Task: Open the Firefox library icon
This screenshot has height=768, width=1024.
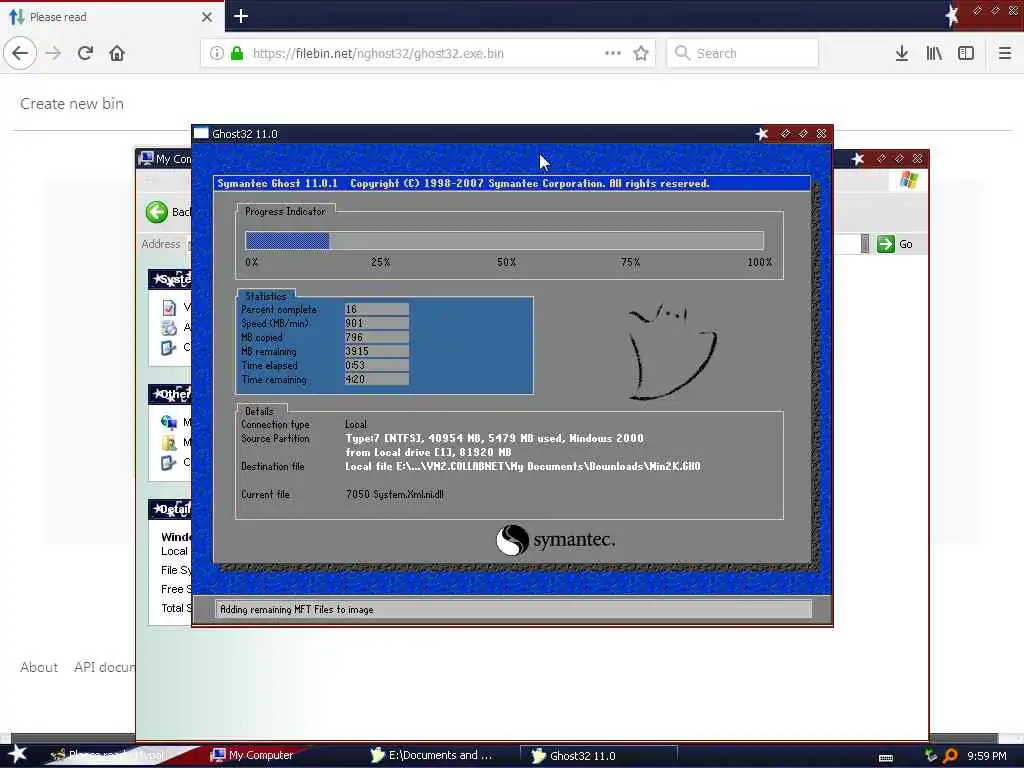Action: pos(934,53)
